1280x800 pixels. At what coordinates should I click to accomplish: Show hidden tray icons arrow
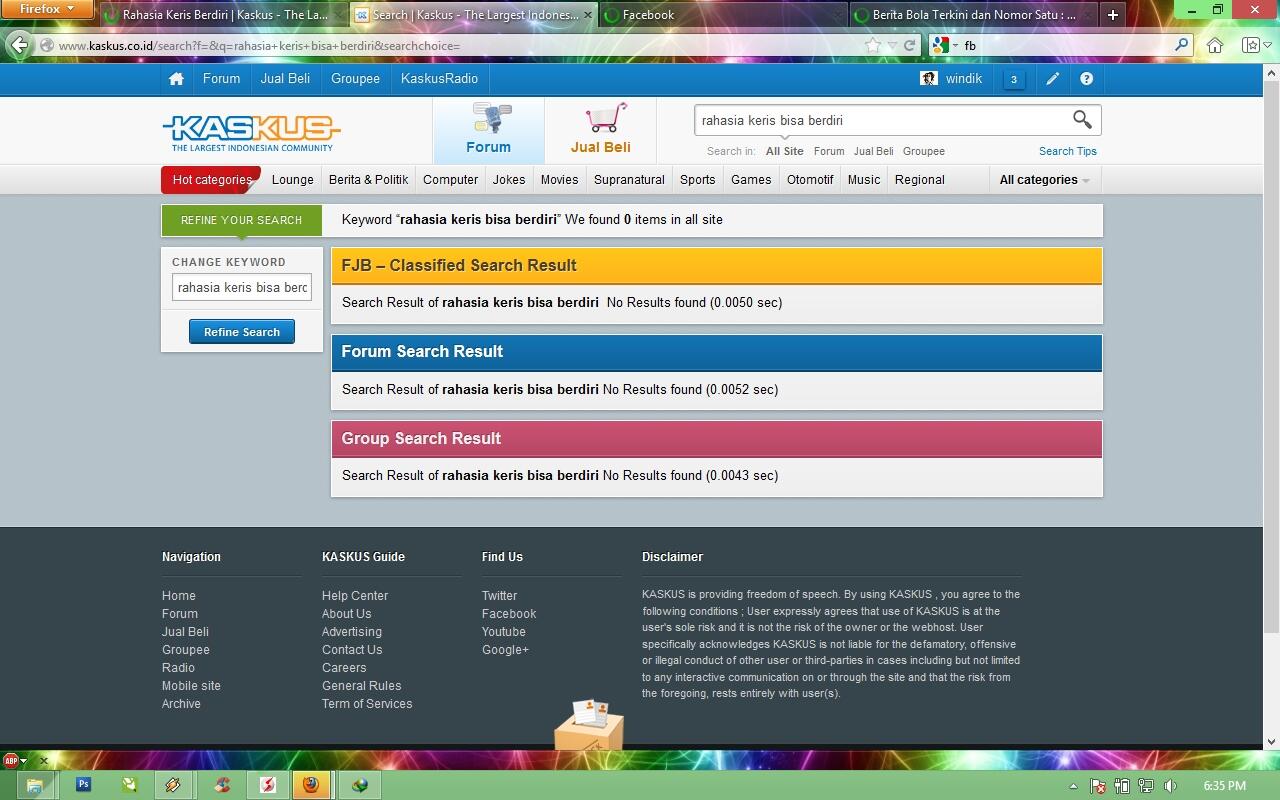tap(1074, 786)
